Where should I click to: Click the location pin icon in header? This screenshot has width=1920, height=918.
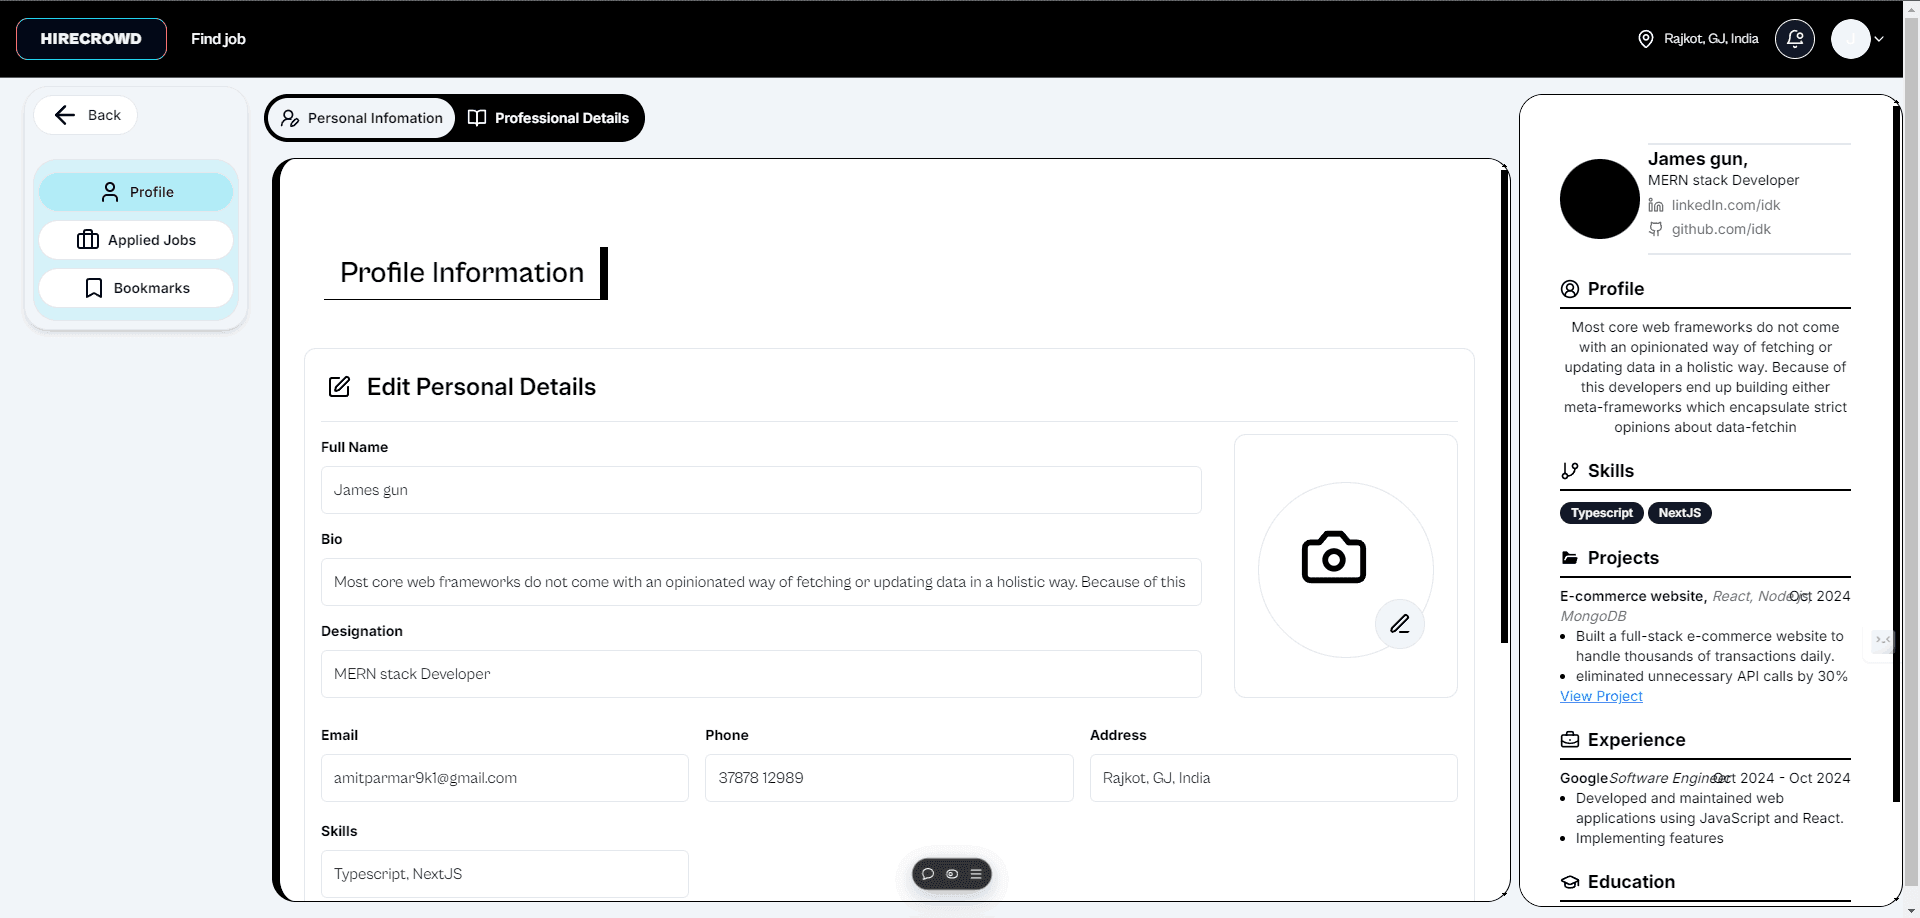coord(1646,39)
